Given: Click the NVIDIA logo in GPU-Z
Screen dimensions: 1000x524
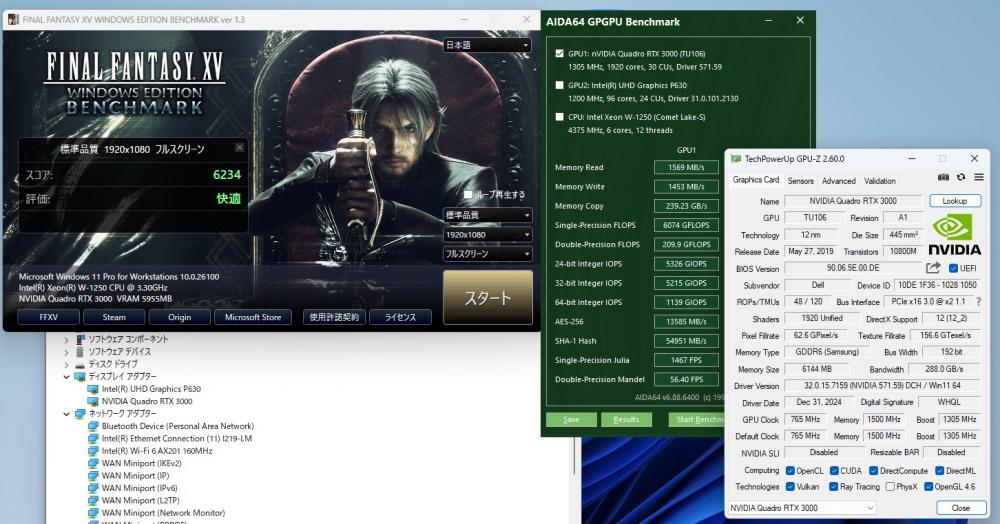Looking at the screenshot, I should tap(954, 235).
